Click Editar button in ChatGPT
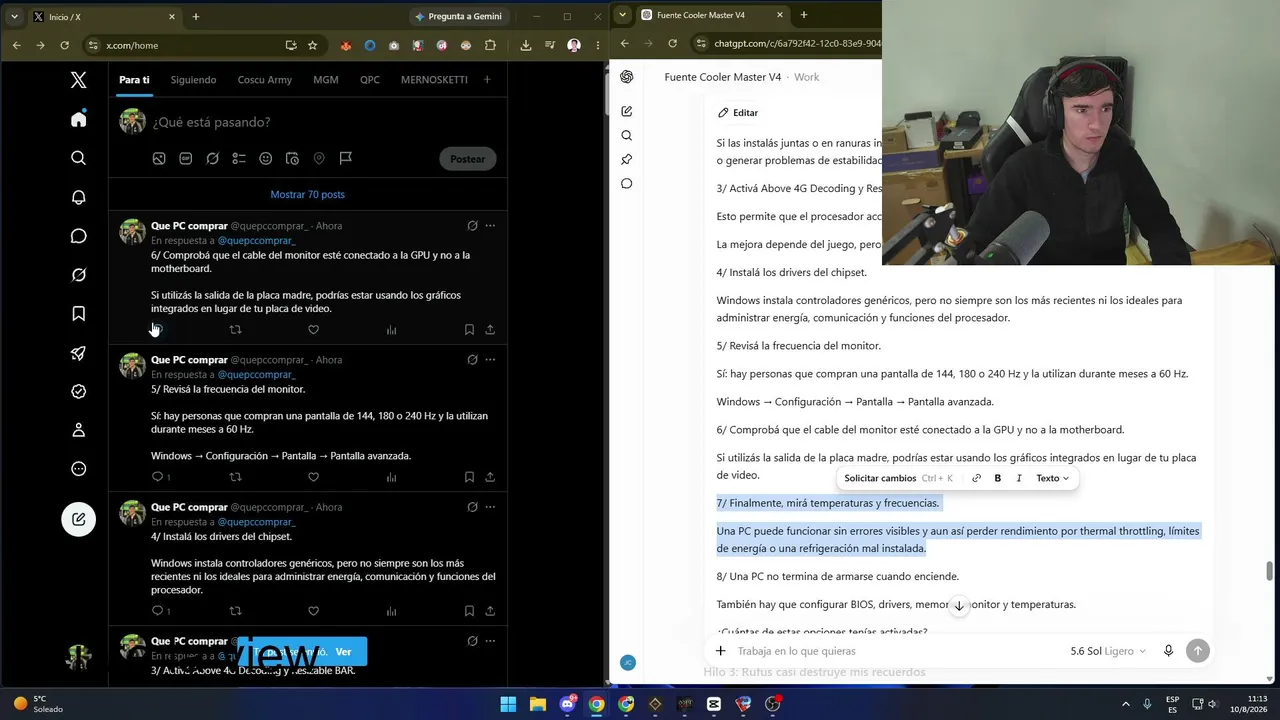The width and height of the screenshot is (1280, 720). 738,113
